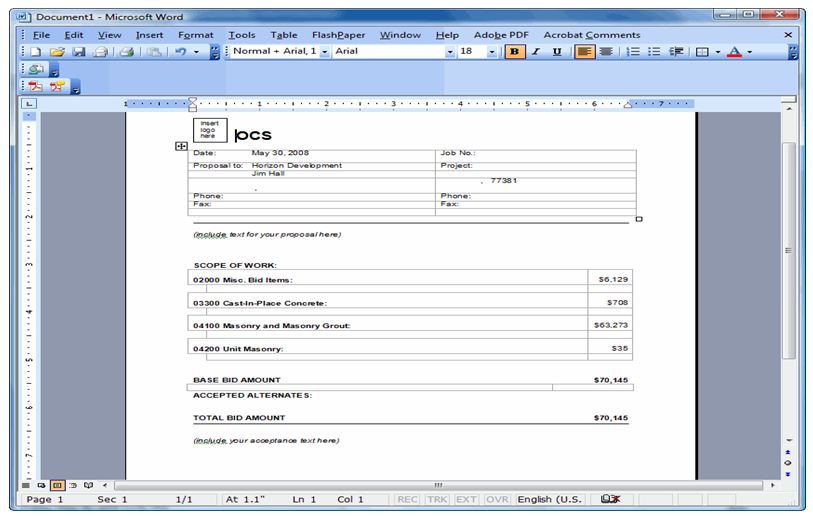
Task: Click the New Blank Document icon
Action: coord(36,51)
